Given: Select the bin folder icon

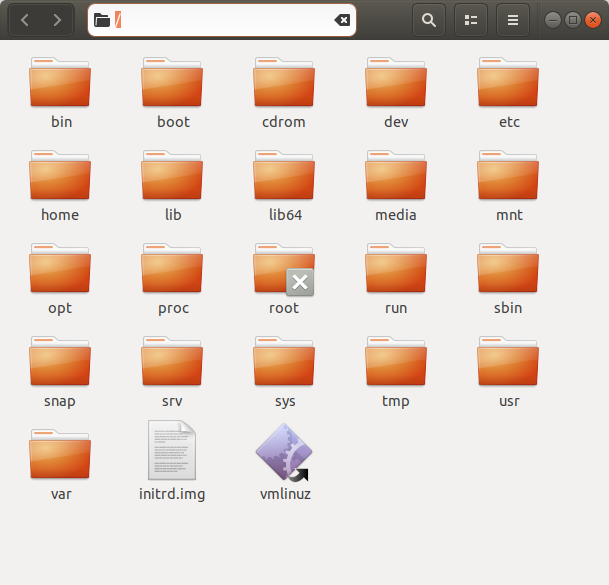Looking at the screenshot, I should click(x=60, y=82).
